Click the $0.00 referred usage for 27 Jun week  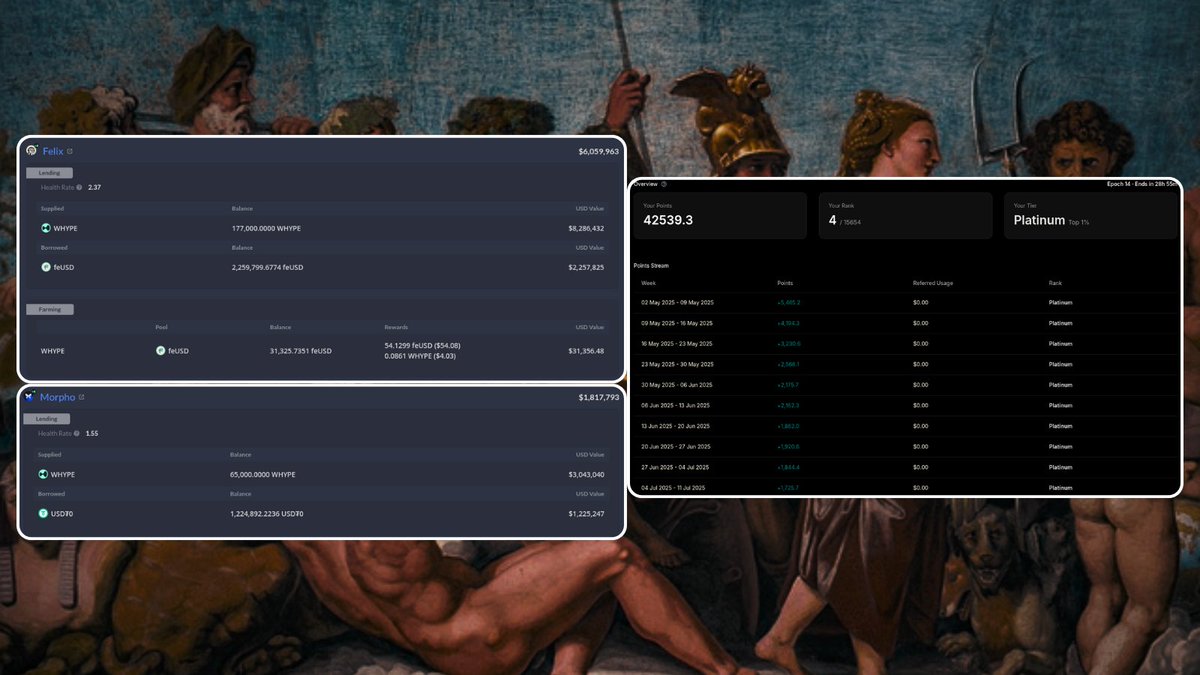click(921, 467)
